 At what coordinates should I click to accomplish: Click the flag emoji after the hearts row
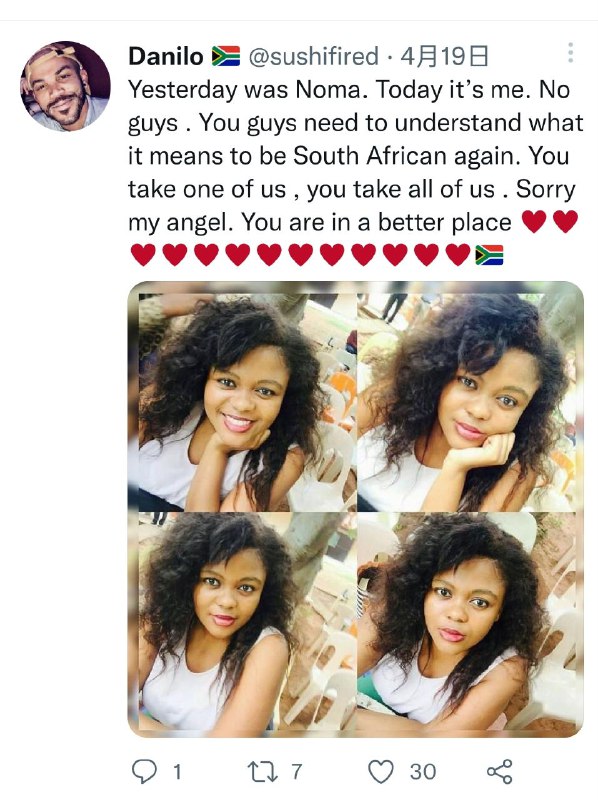pos(489,255)
